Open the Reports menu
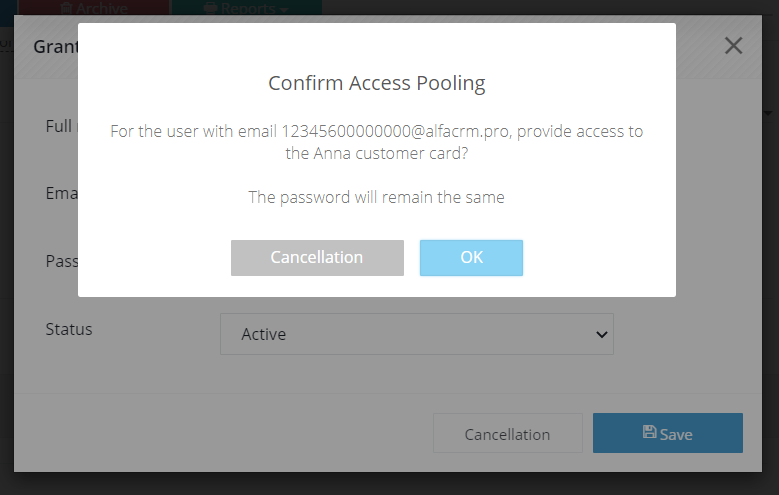This screenshot has width=779, height=495. [x=247, y=7]
